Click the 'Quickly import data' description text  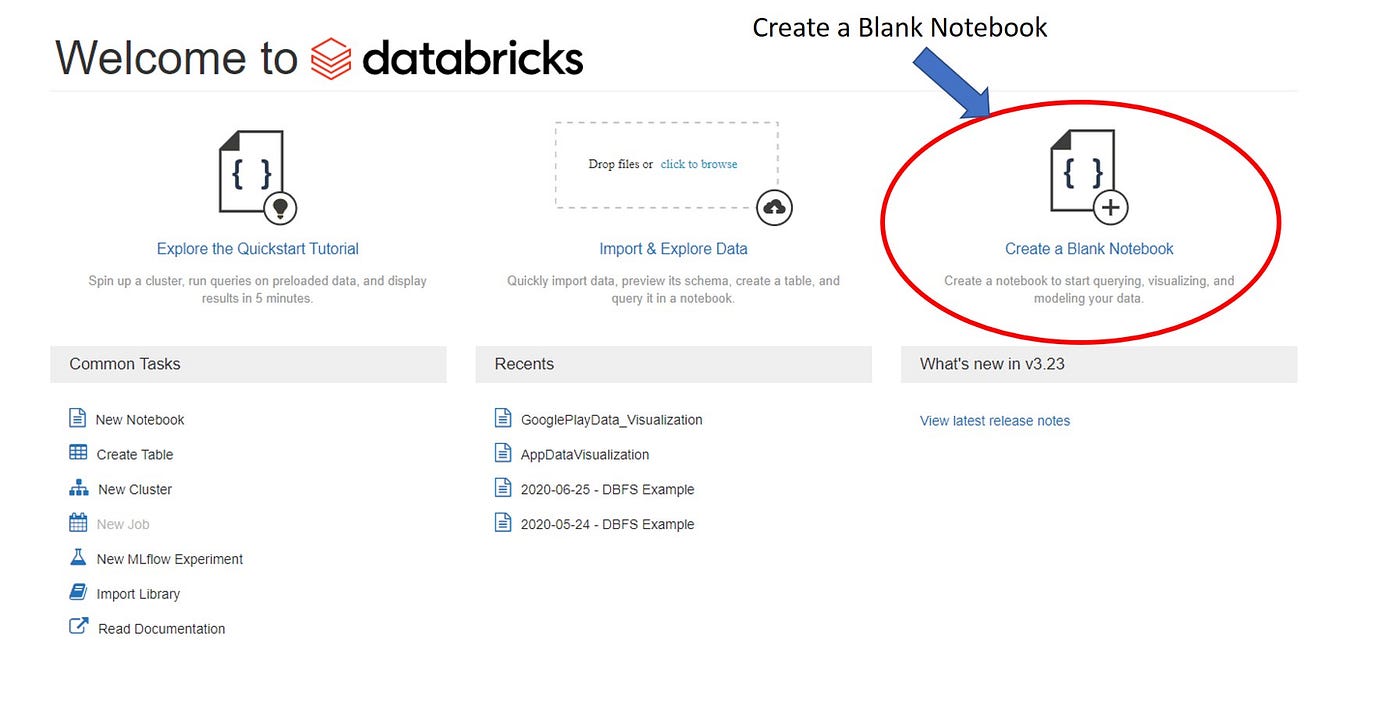point(674,289)
